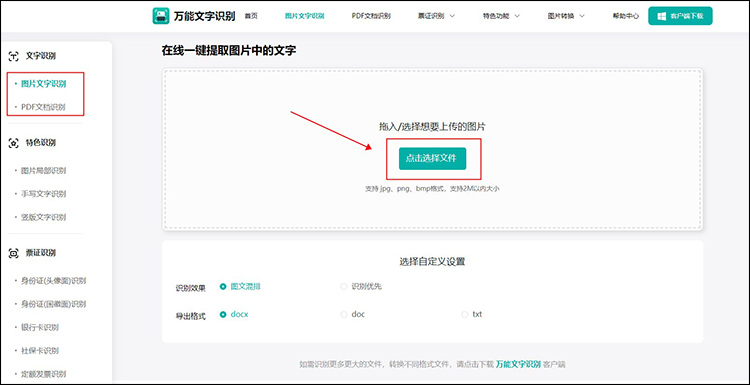Click the 选择自定义设置 heading

point(432,262)
